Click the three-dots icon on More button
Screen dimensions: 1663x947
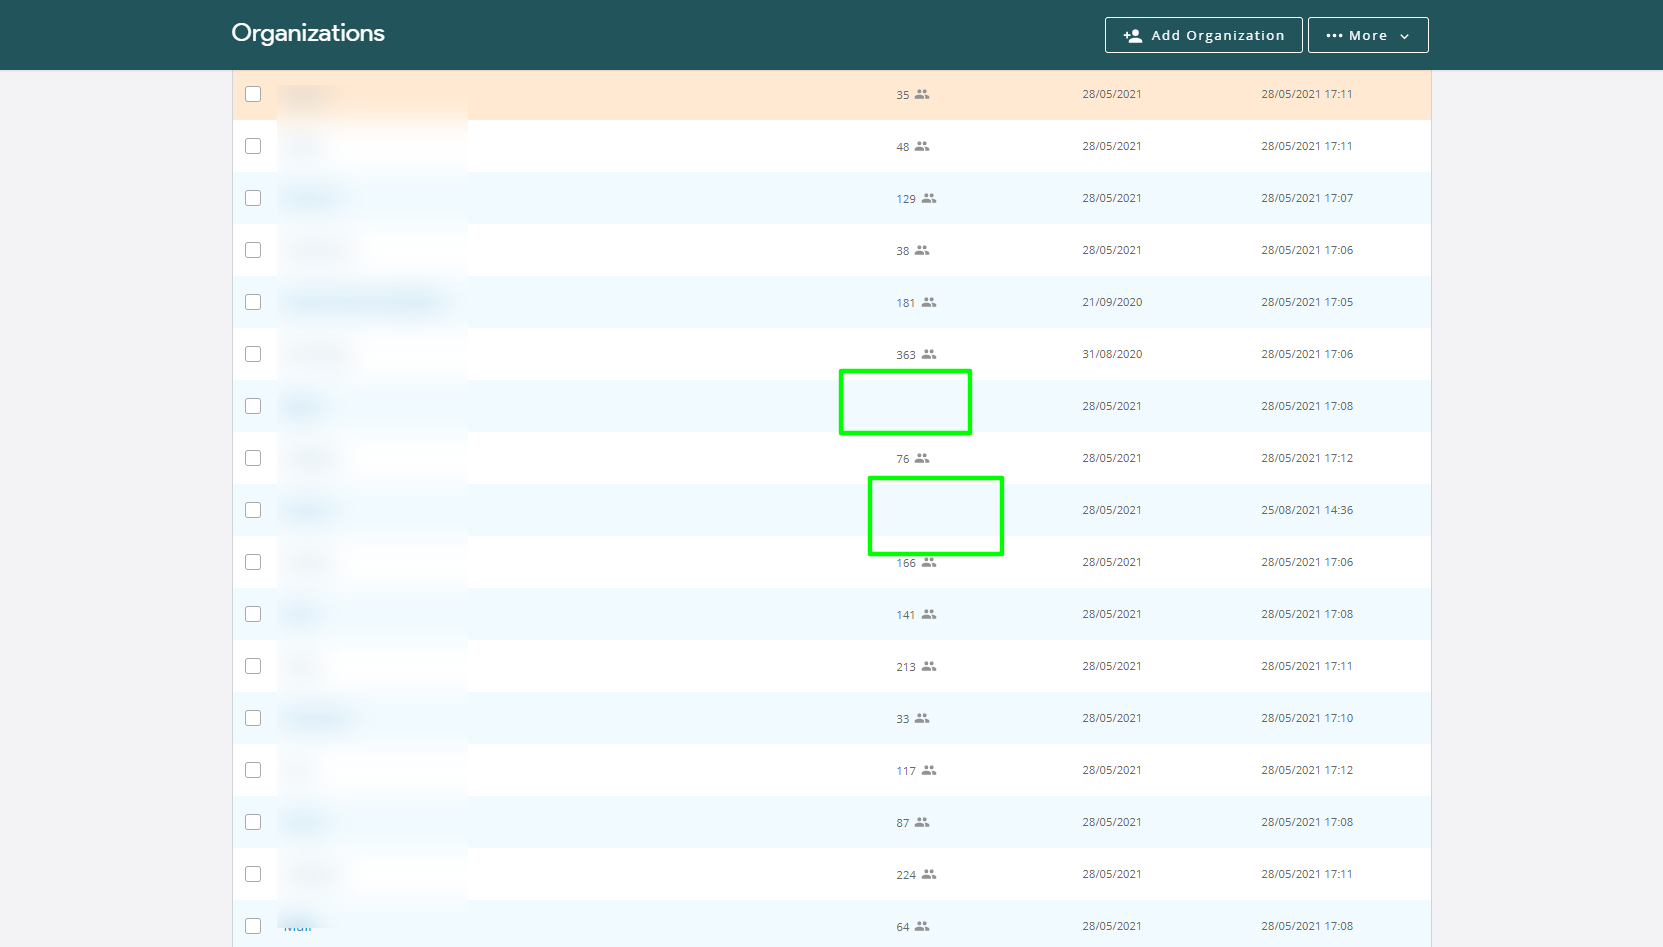point(1334,35)
